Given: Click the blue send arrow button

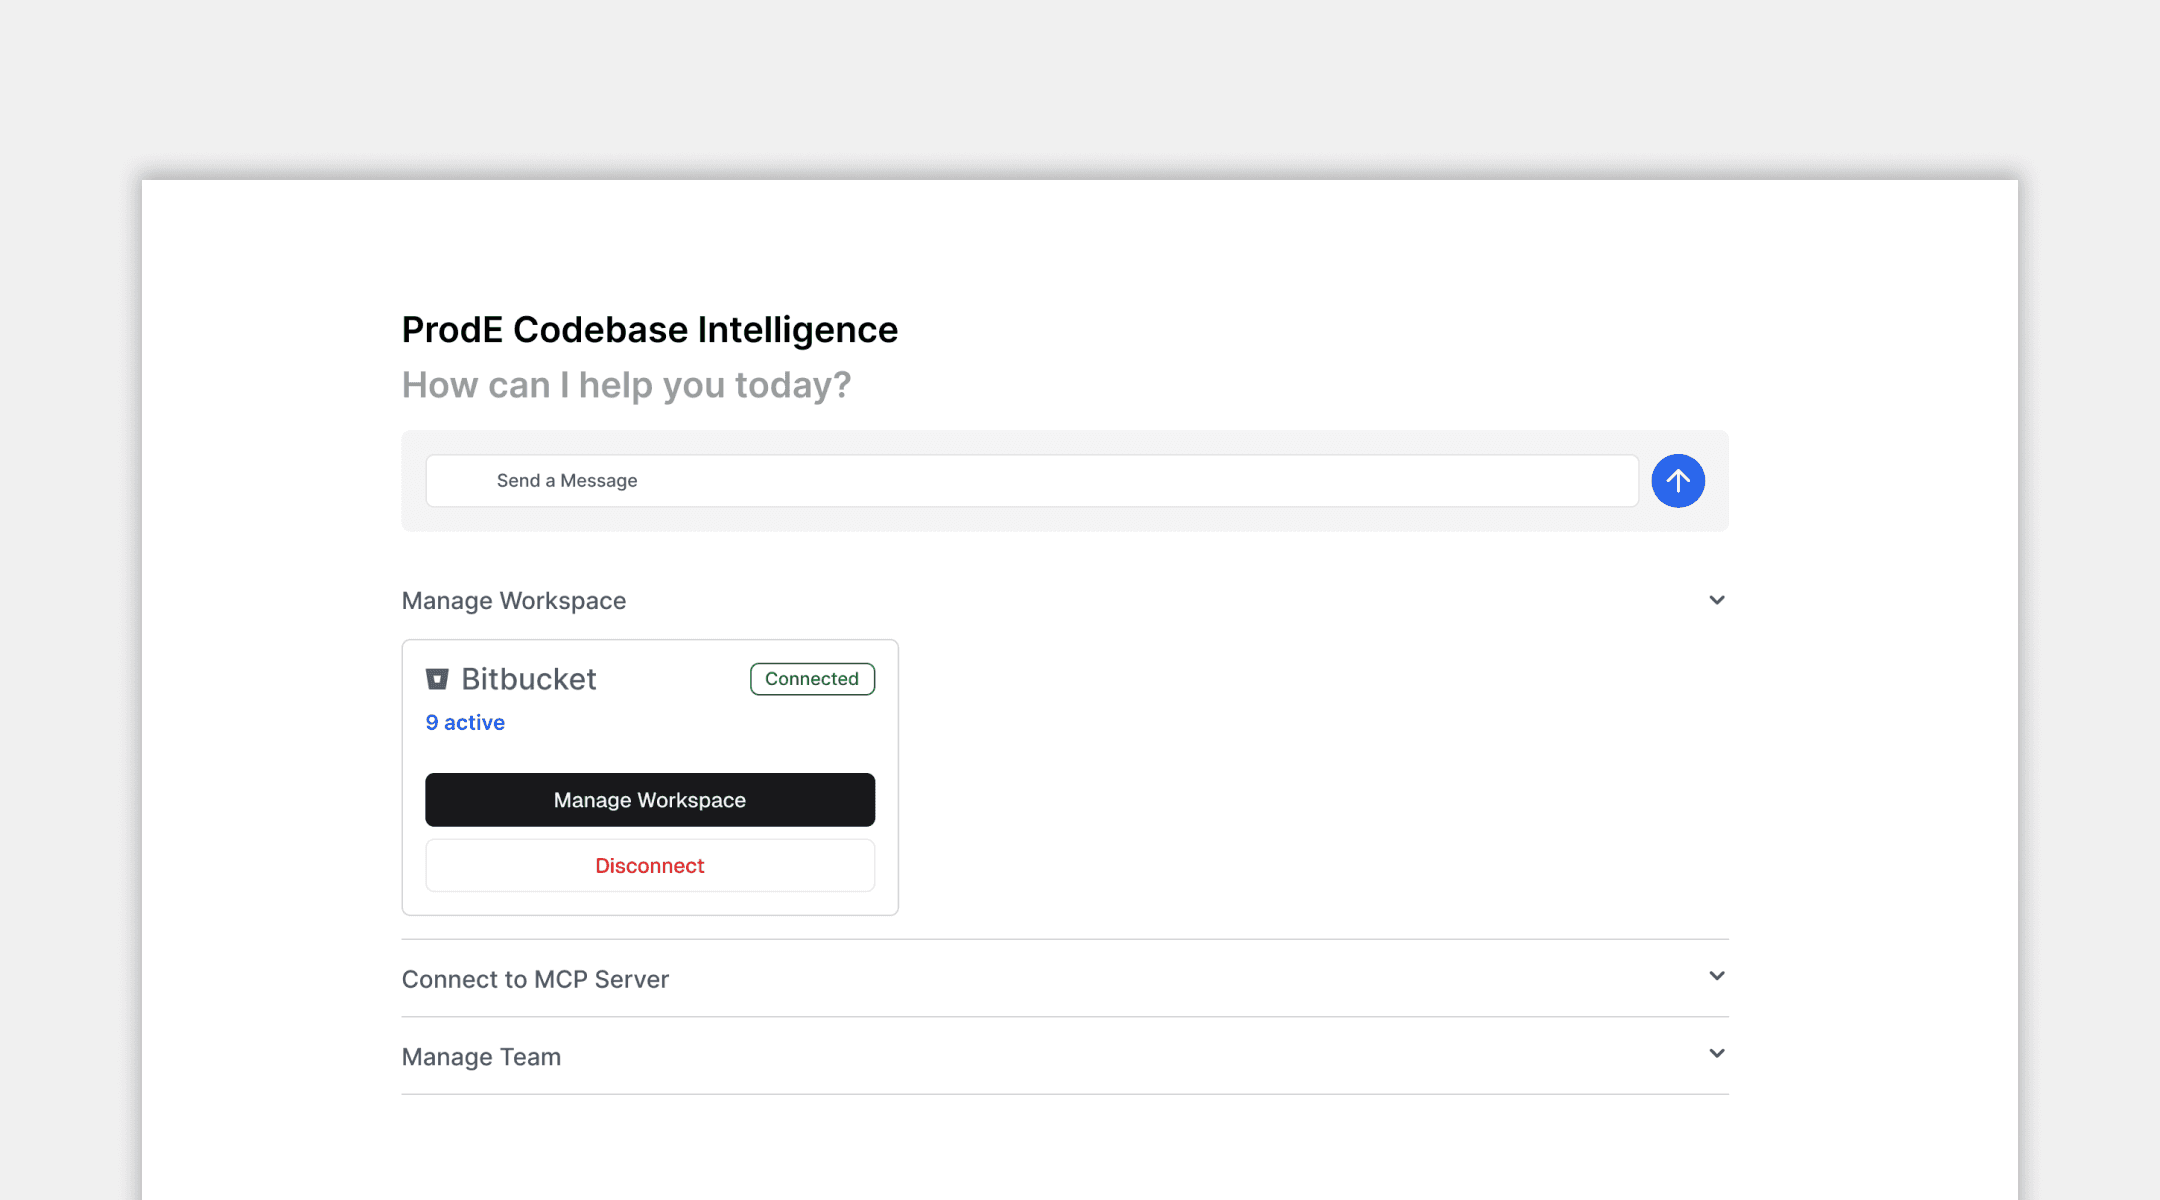Looking at the screenshot, I should (1677, 481).
